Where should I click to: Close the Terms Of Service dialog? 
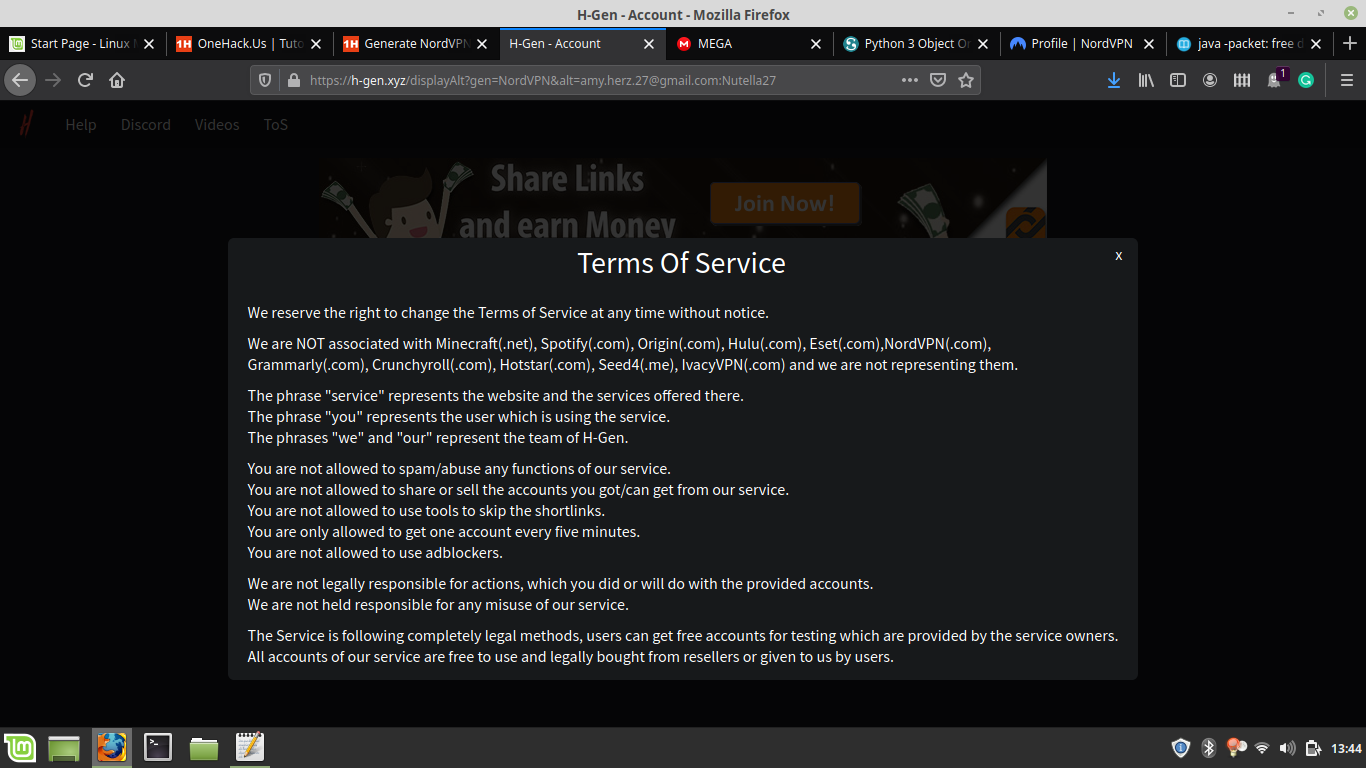click(x=1118, y=256)
